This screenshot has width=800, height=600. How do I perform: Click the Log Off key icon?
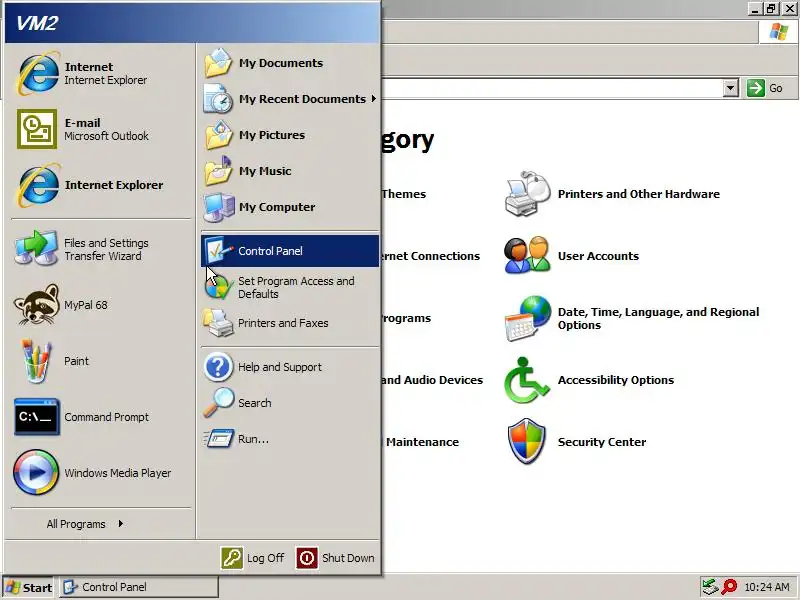click(232, 558)
